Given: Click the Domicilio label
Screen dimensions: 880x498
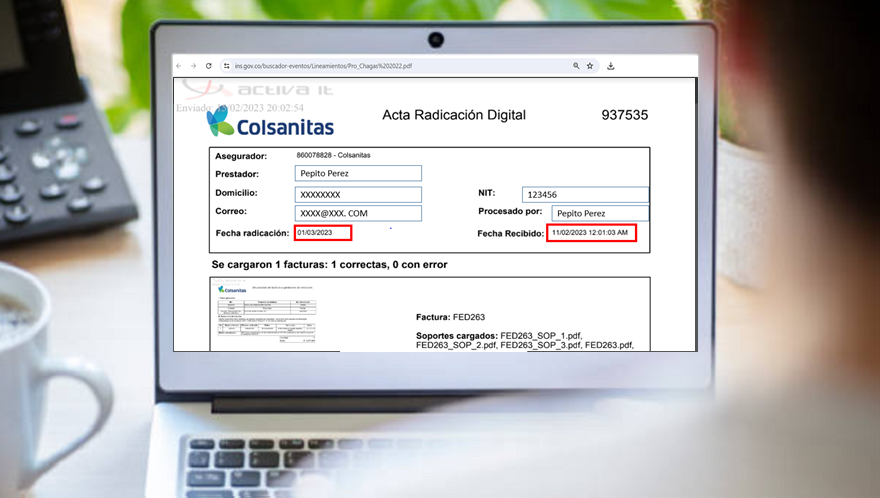Looking at the screenshot, I should [x=236, y=193].
